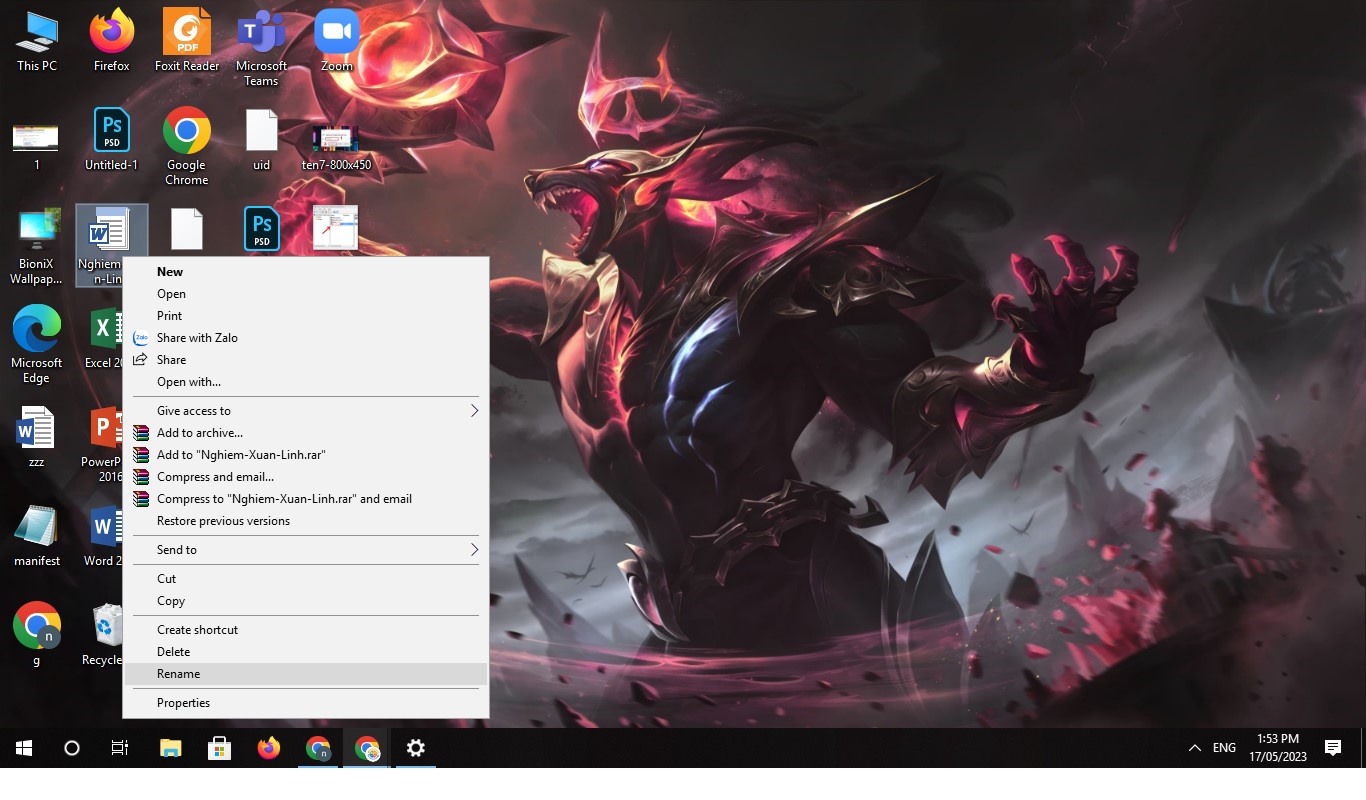Select Compress and email... option
Screen dimensions: 1366x800
click(x=306, y=477)
